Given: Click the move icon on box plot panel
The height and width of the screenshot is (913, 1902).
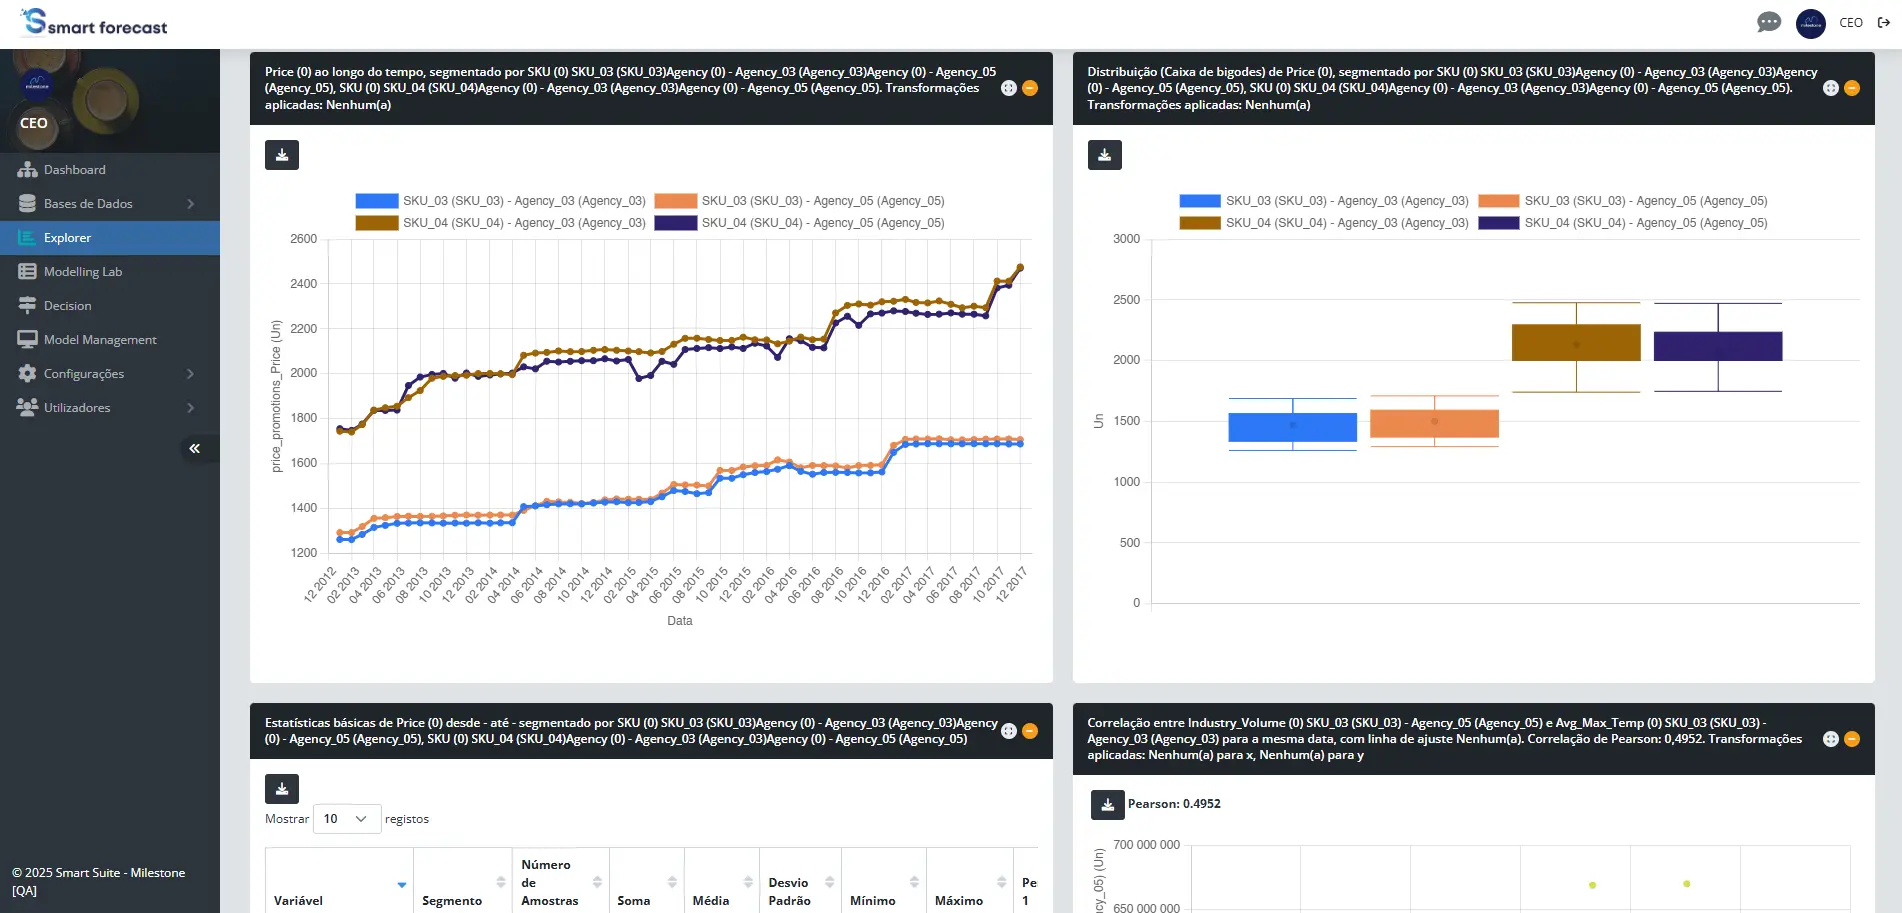Looking at the screenshot, I should (1830, 88).
